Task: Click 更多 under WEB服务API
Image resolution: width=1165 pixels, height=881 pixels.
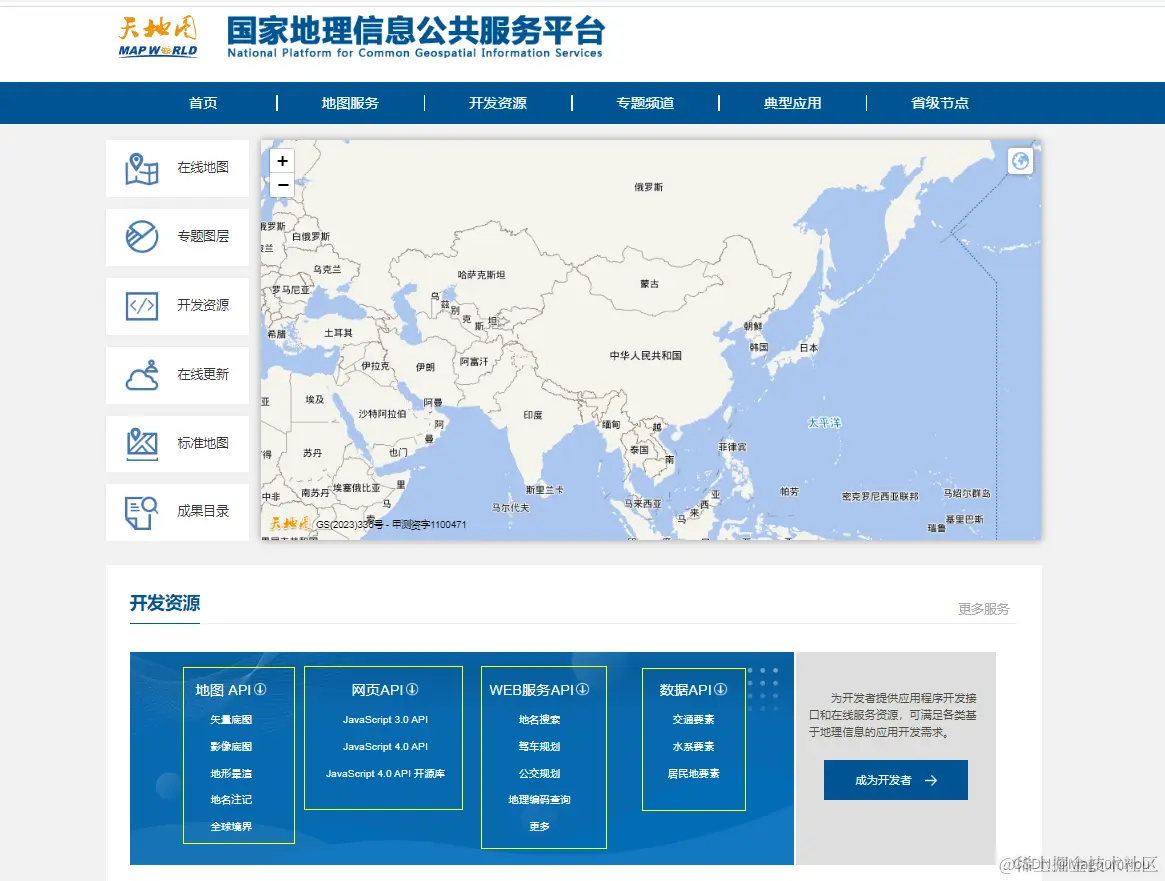Action: point(539,827)
